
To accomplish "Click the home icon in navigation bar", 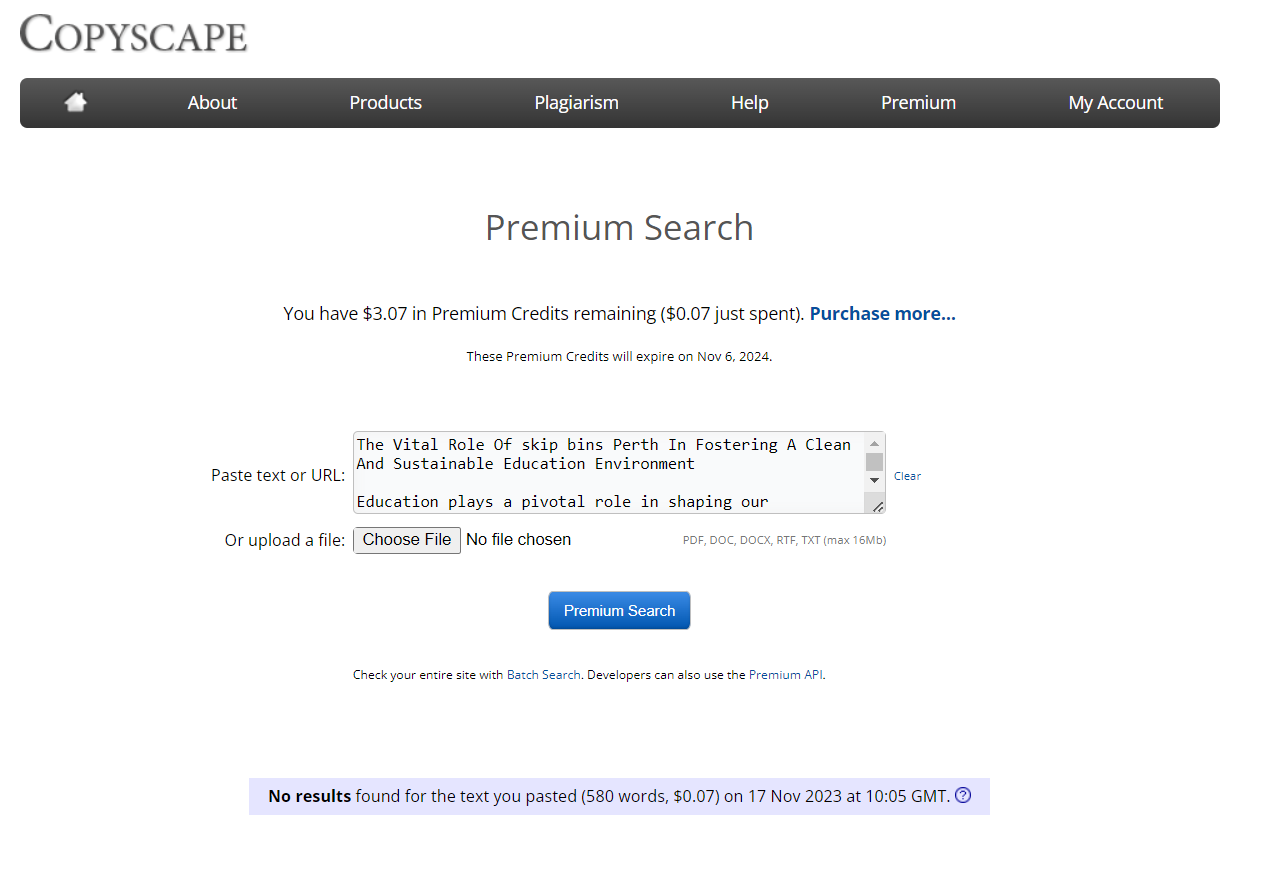I will click(76, 102).
